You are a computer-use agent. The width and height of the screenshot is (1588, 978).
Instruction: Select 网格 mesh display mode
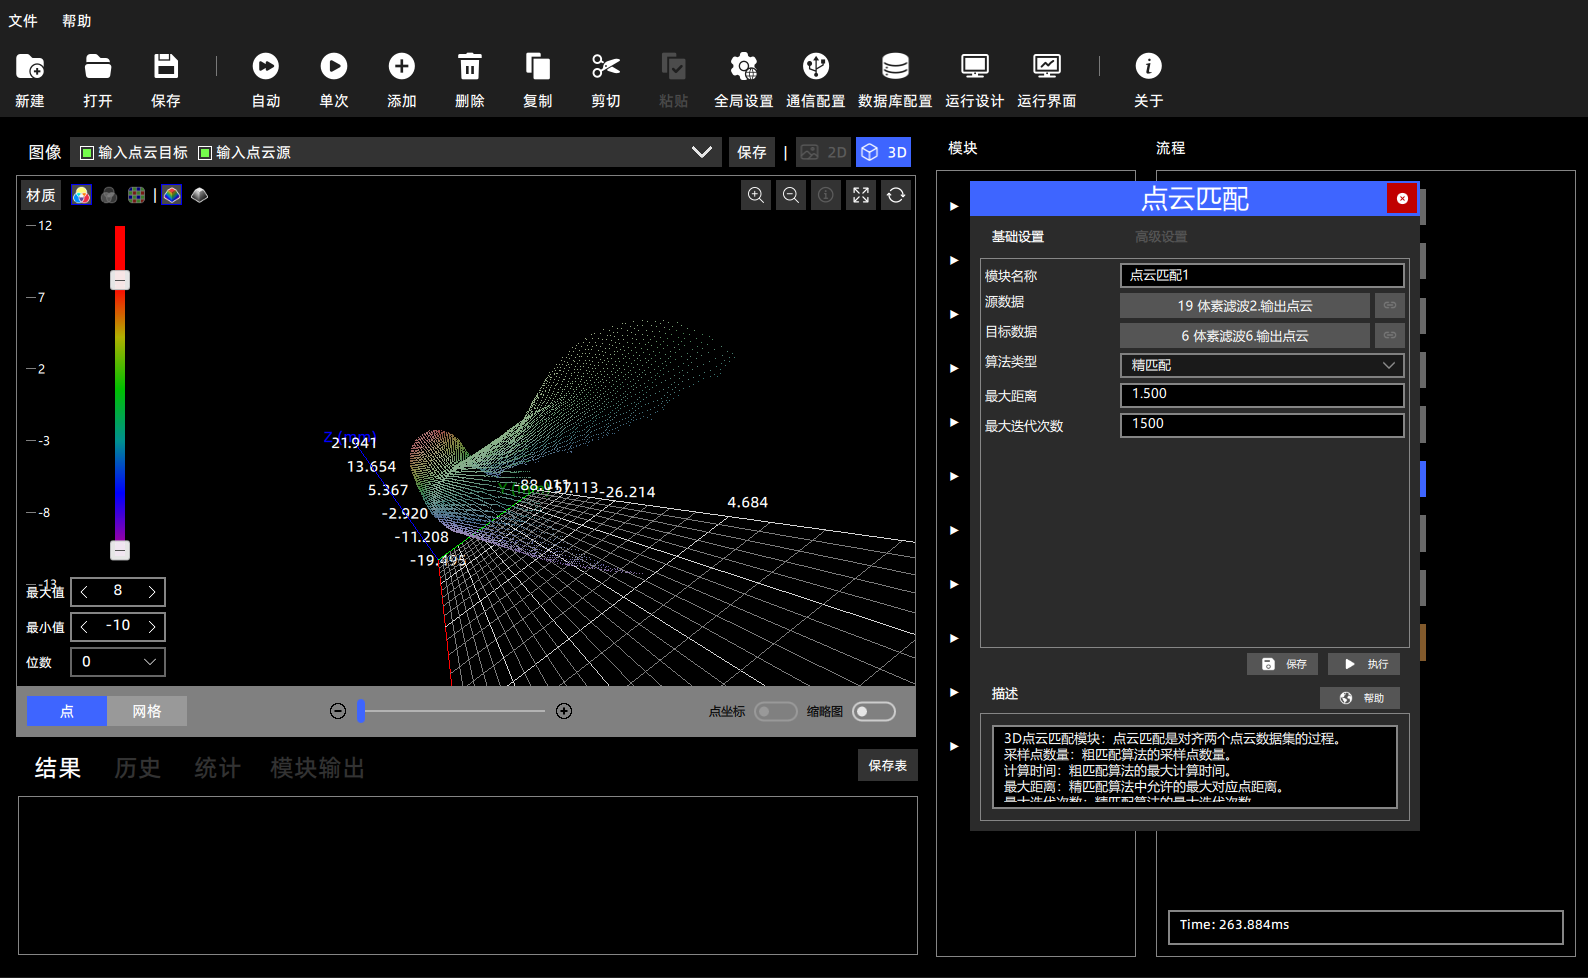pos(147,711)
